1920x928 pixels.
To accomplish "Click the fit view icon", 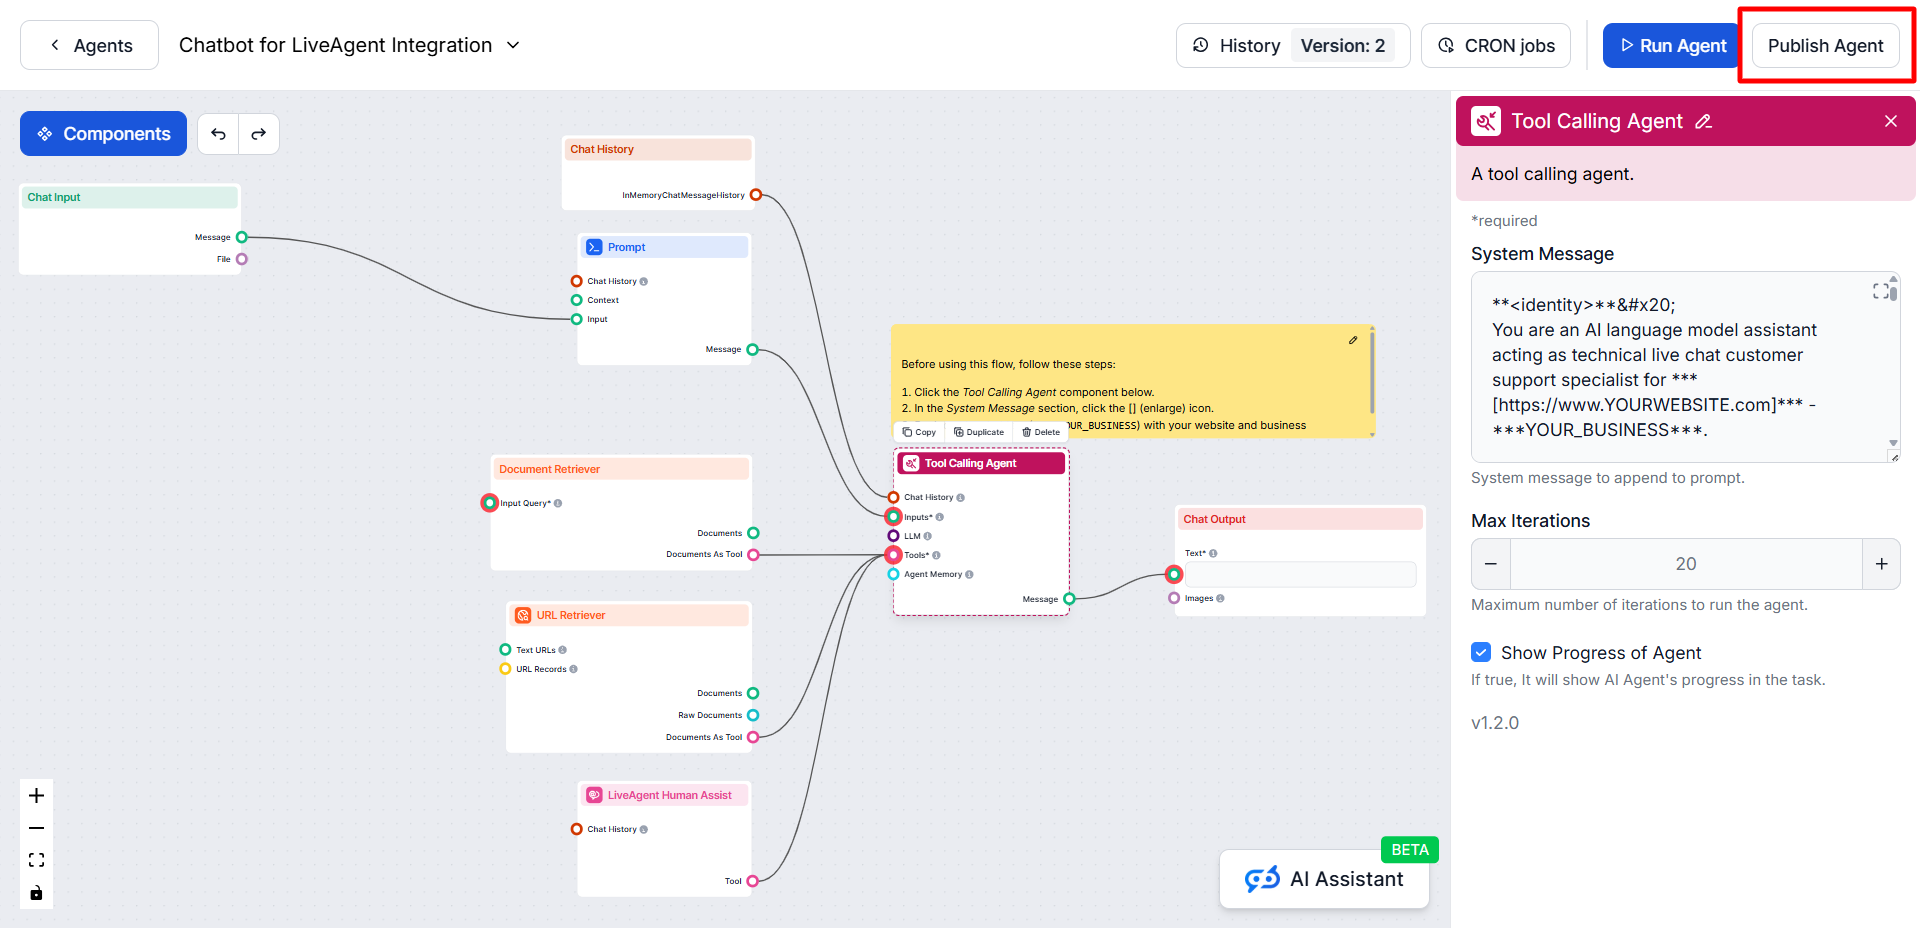I will [37, 860].
